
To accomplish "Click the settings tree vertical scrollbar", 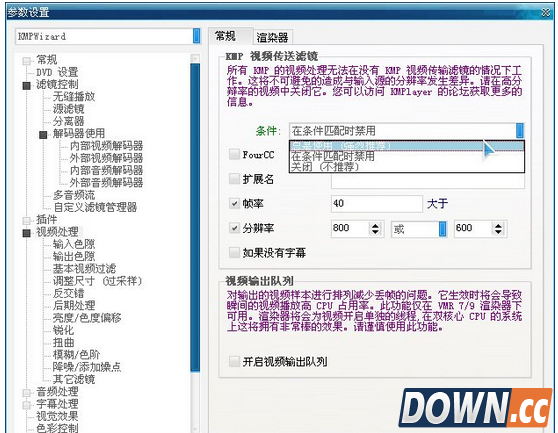I will tap(195, 218).
